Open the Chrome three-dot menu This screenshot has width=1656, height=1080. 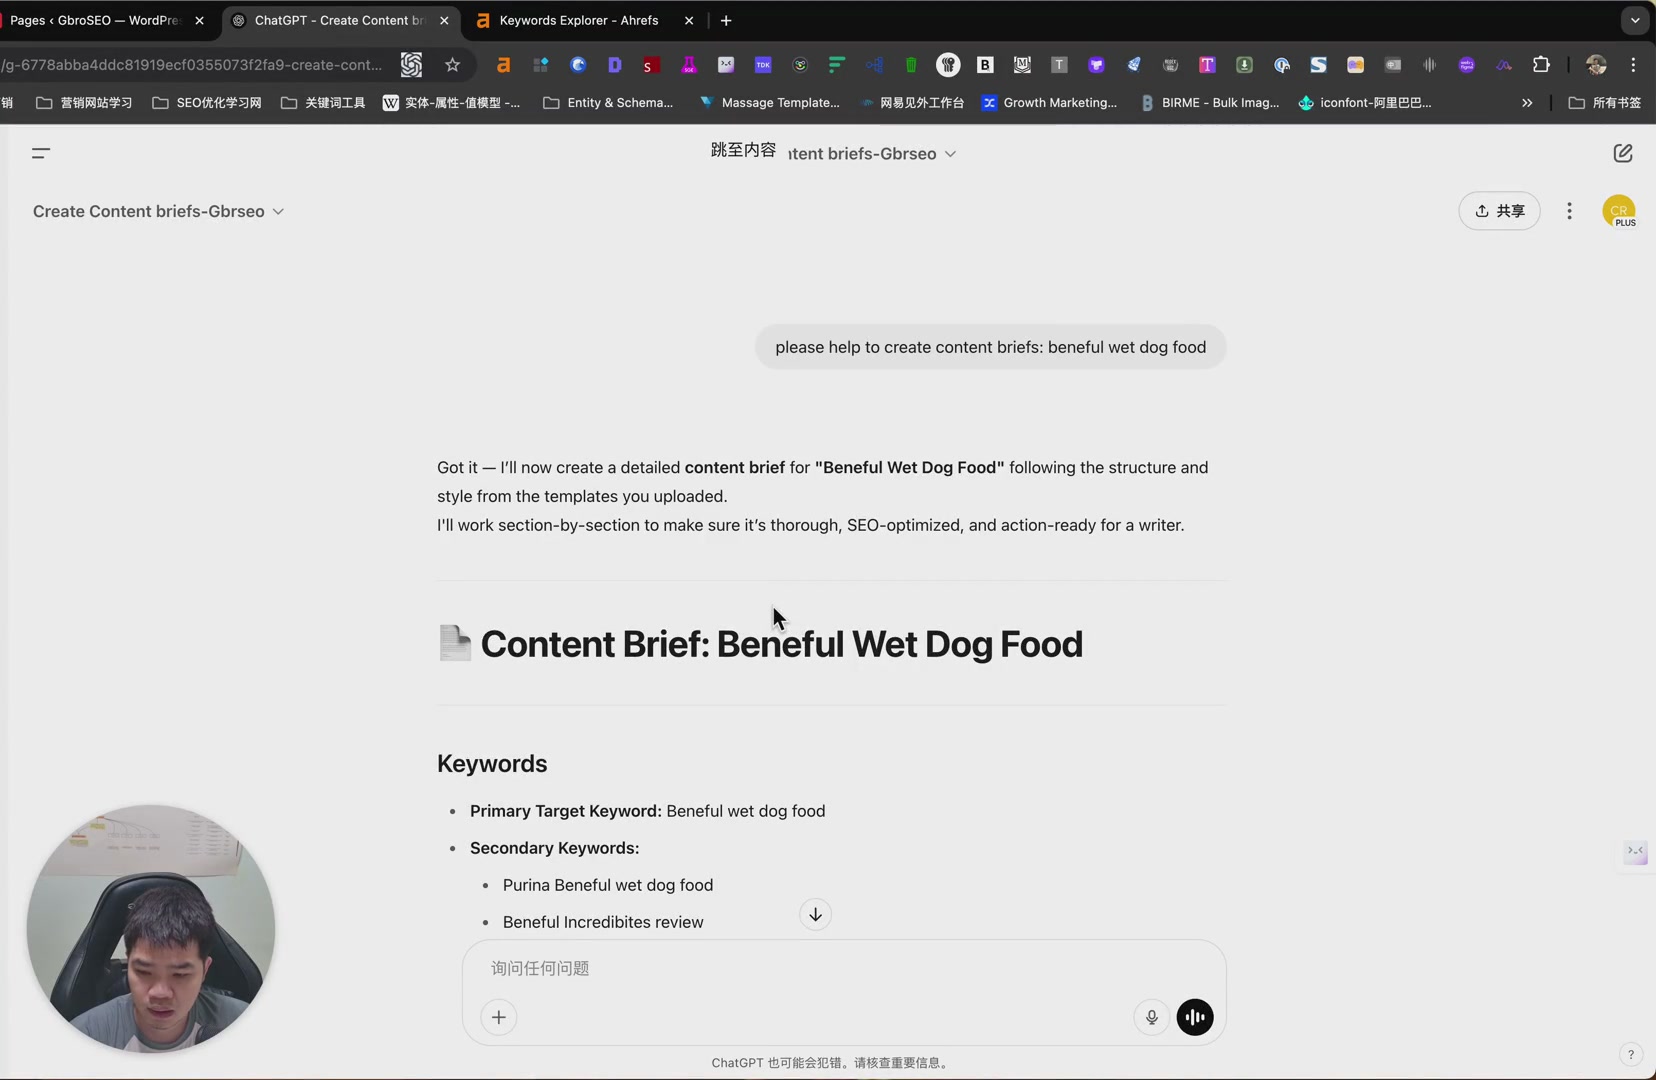pos(1633,65)
